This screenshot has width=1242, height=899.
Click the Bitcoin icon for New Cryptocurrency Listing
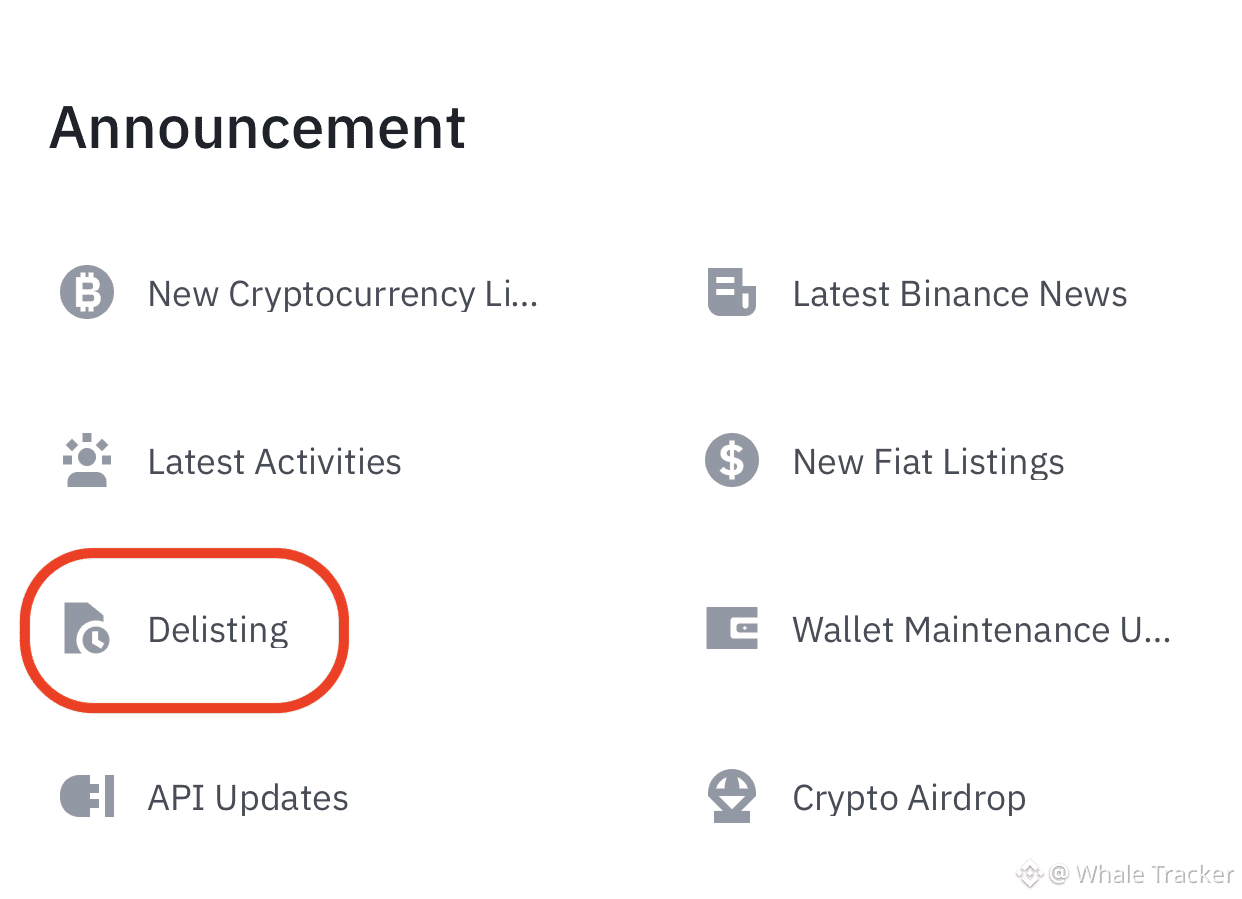(x=87, y=292)
